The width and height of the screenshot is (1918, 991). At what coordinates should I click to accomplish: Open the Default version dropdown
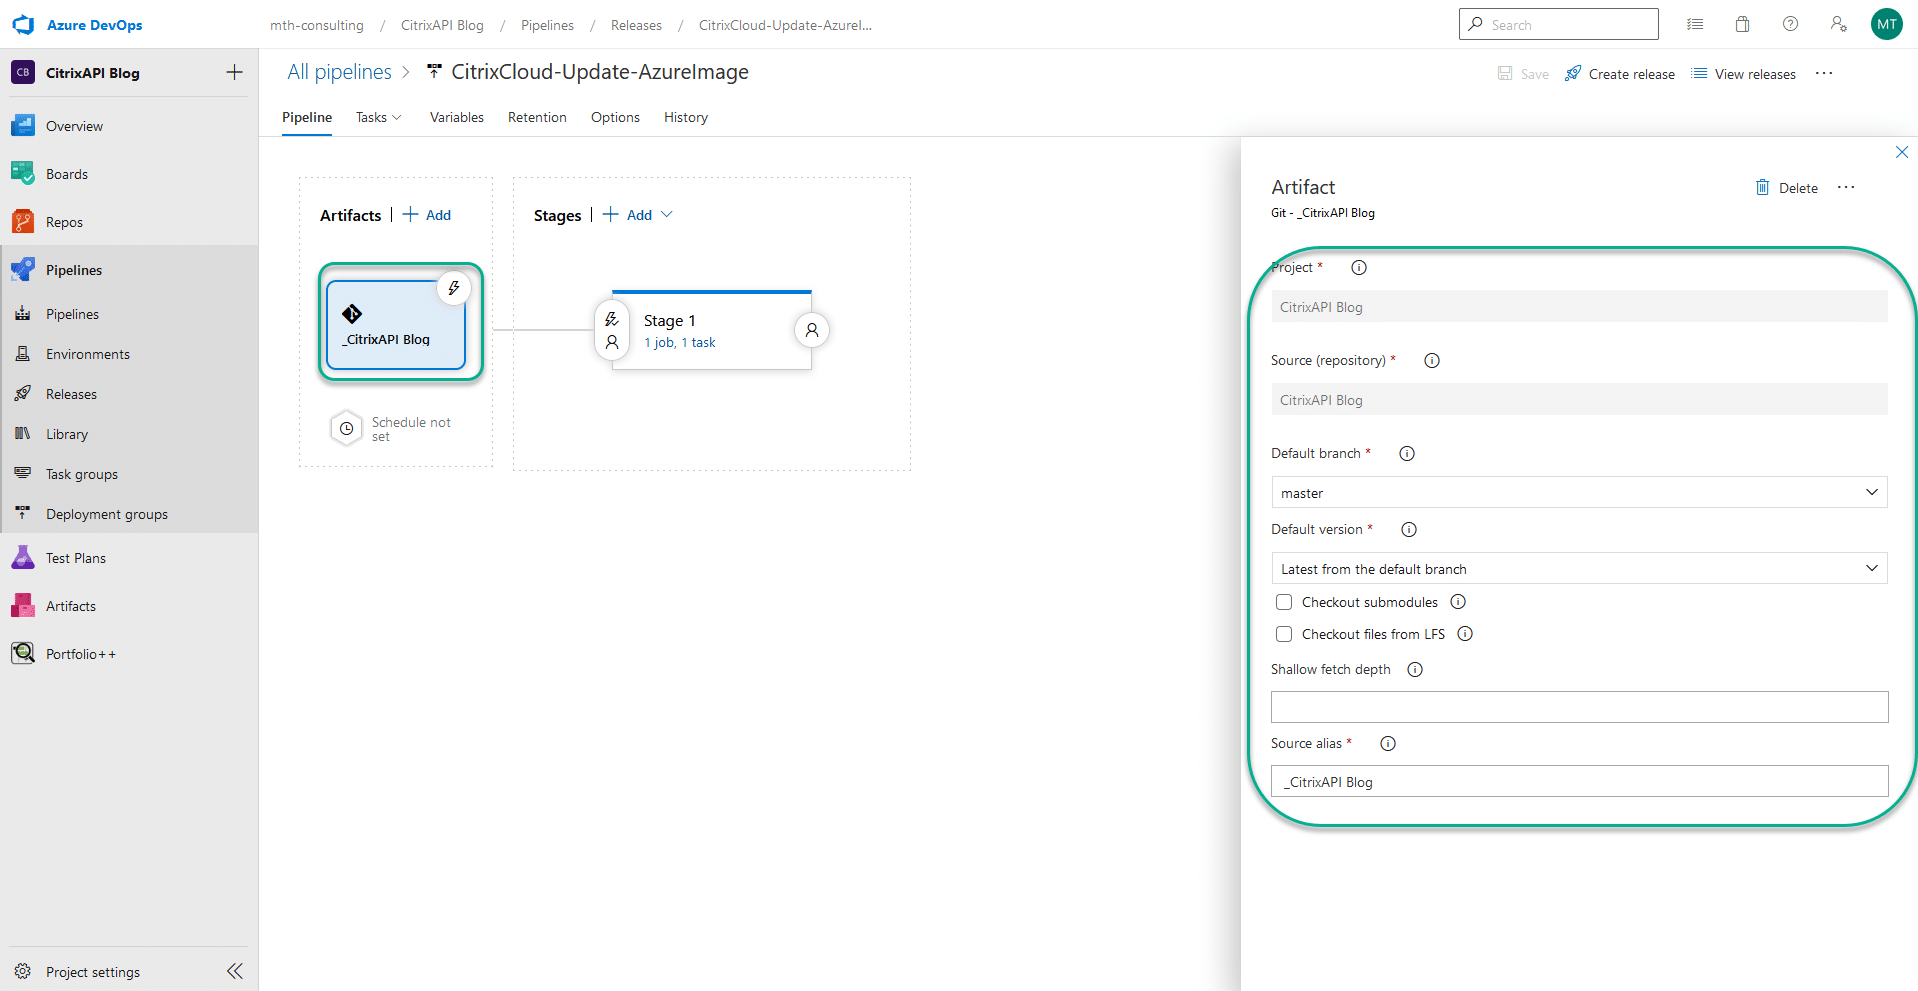click(x=1579, y=568)
